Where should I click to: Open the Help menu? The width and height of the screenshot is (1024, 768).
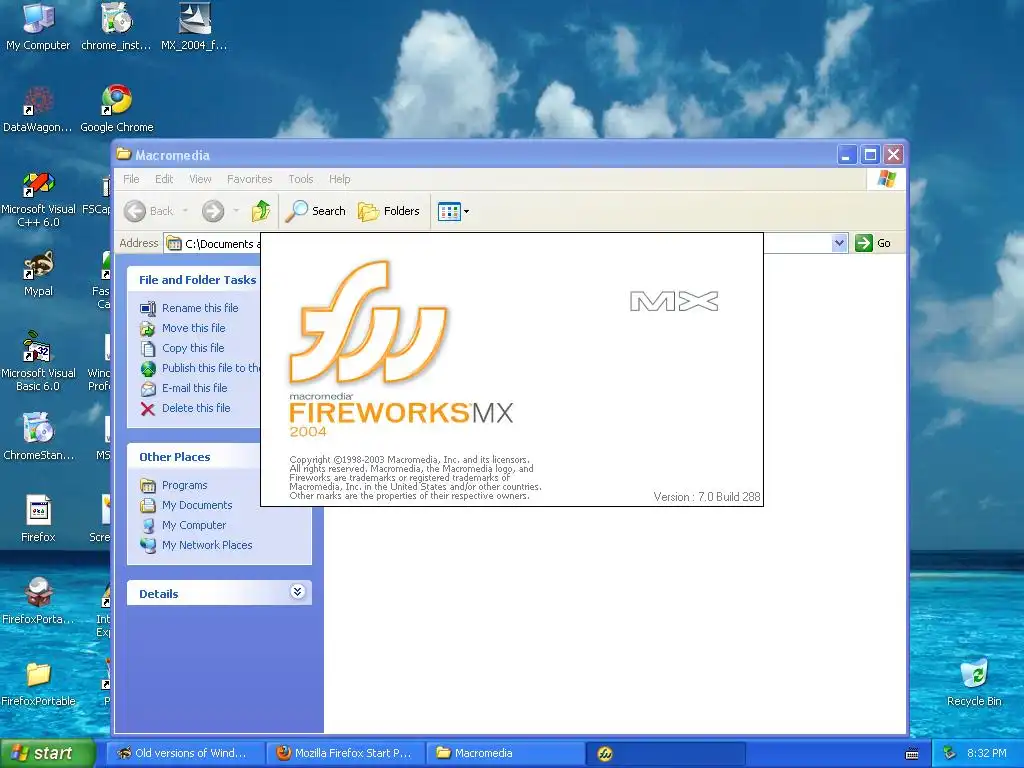(340, 179)
